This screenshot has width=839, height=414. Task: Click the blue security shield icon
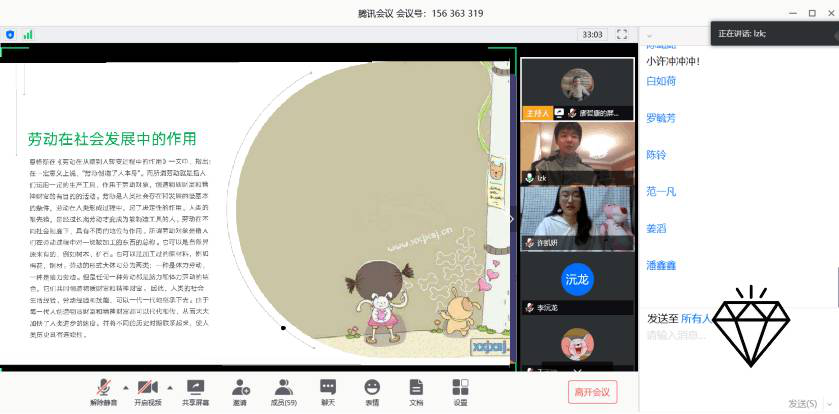[x=11, y=34]
